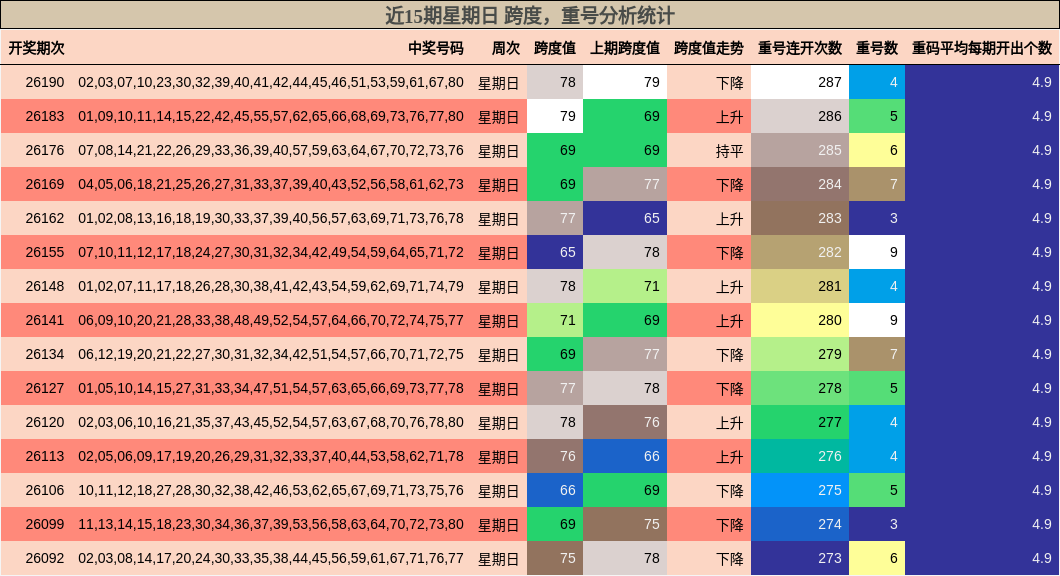Click the 中奖号码 column header

click(x=436, y=48)
